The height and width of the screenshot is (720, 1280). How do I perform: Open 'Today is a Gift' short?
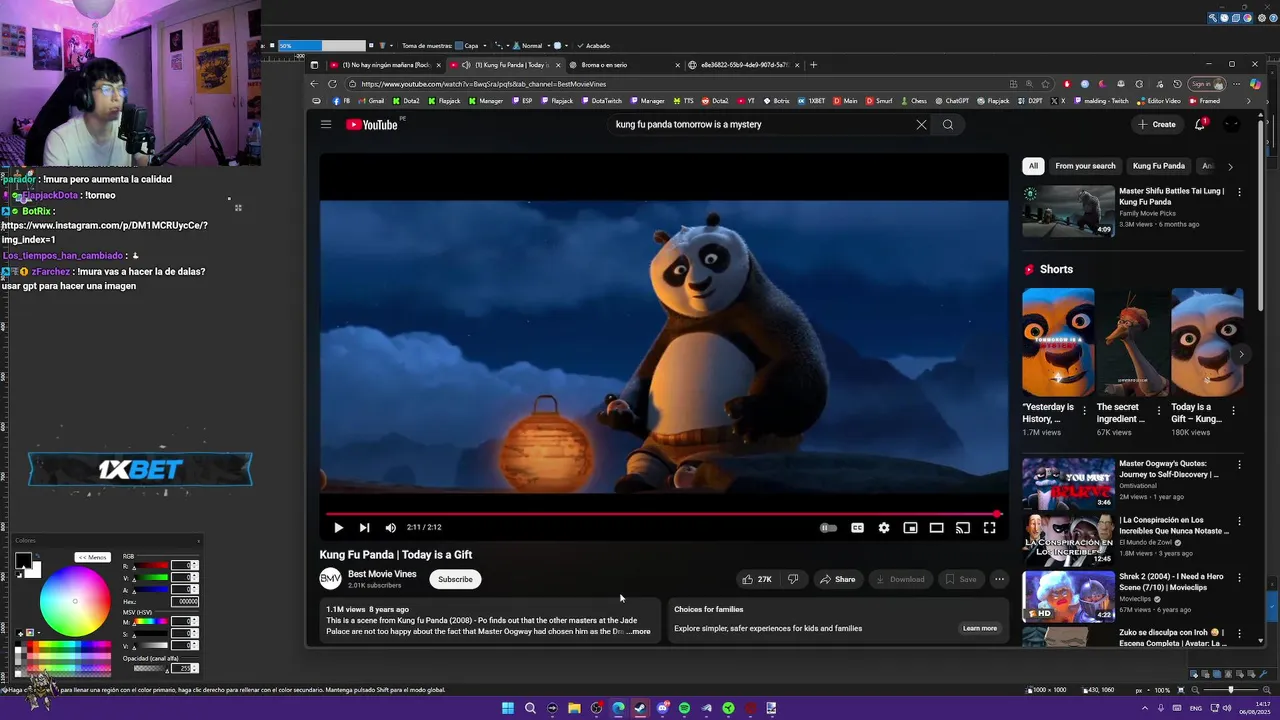coord(1207,342)
